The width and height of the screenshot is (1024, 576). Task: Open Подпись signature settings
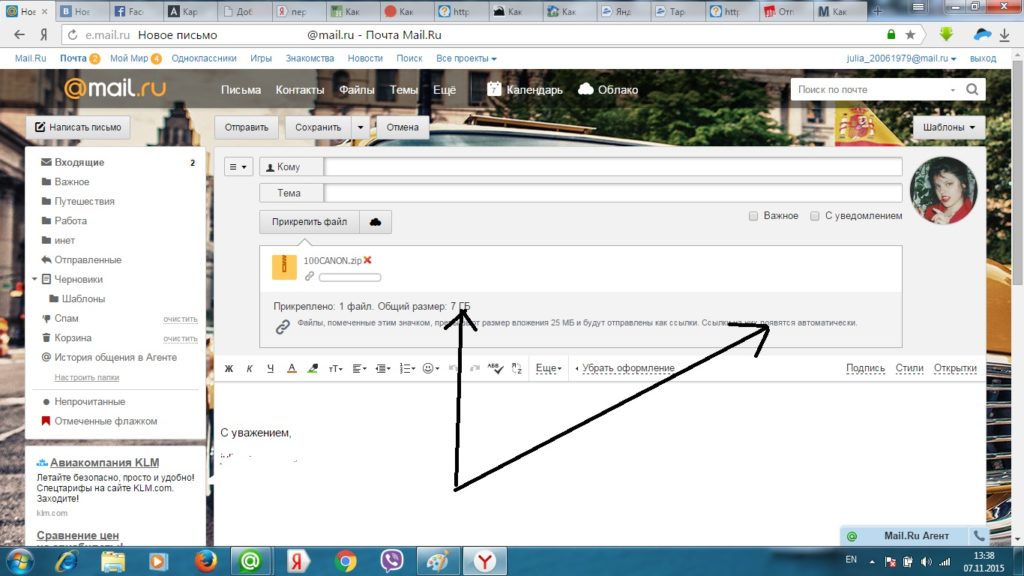(x=865, y=368)
